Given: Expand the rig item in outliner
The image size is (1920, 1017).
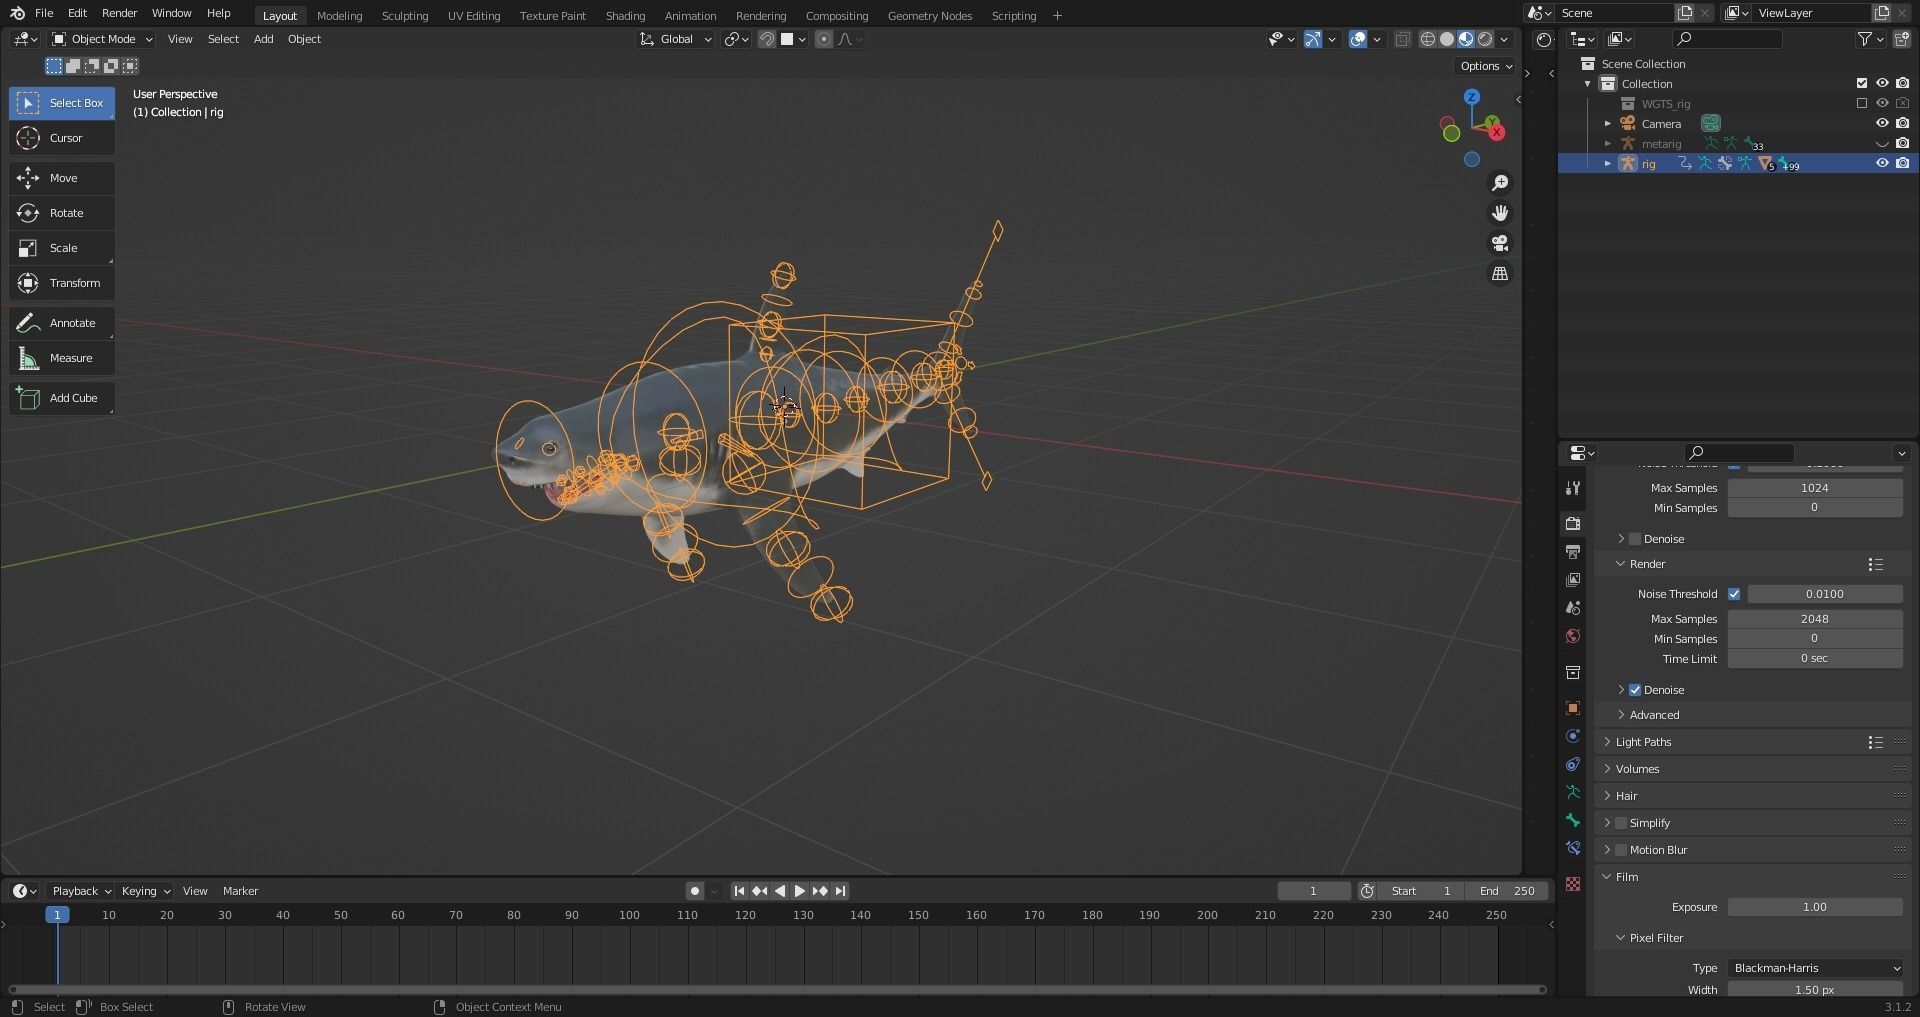Looking at the screenshot, I should click(1608, 163).
